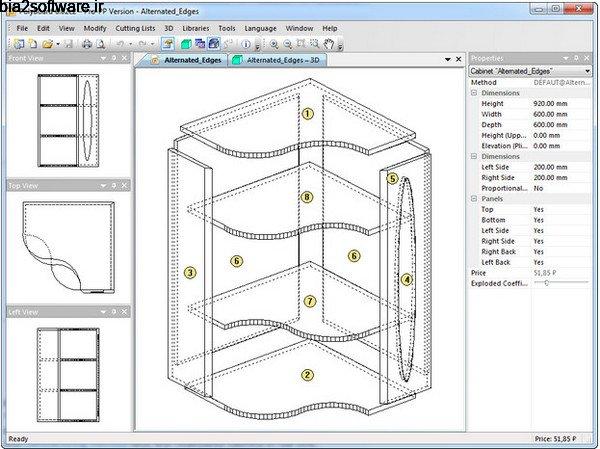
Task: Click the zoom in magnifier icon
Action: point(274,44)
